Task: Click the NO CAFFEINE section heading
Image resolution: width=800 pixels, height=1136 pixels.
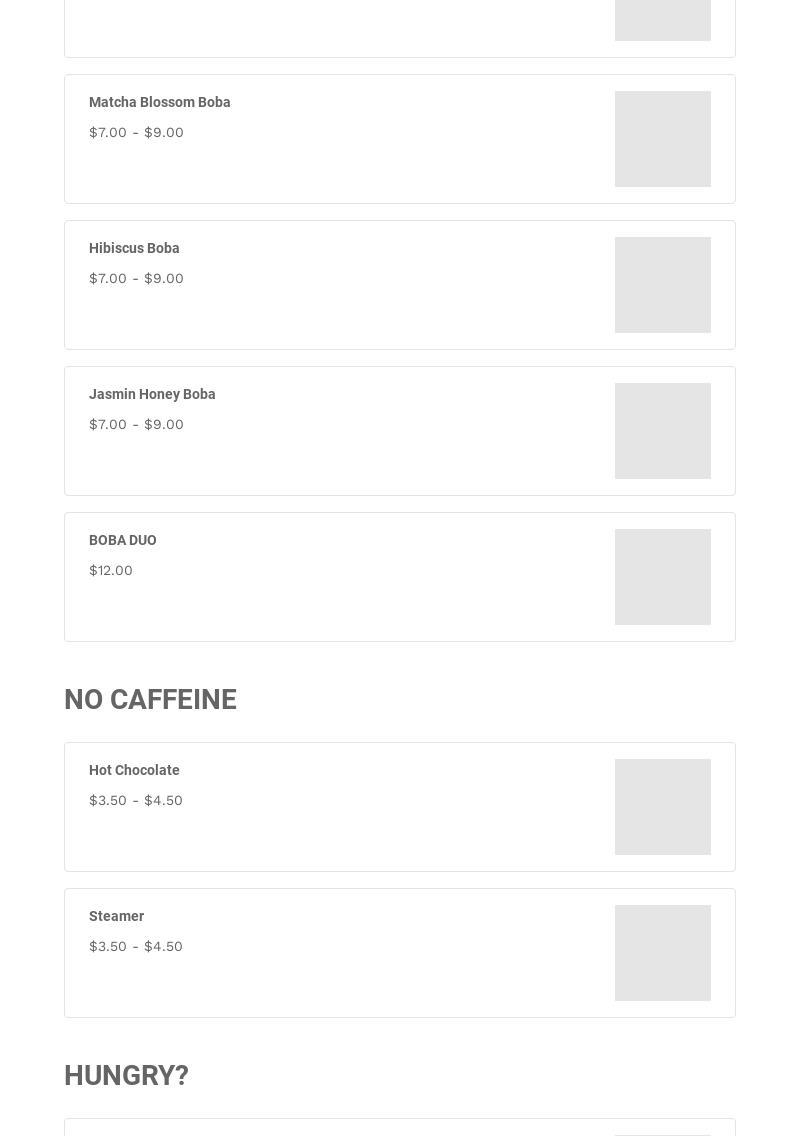Action: click(150, 699)
